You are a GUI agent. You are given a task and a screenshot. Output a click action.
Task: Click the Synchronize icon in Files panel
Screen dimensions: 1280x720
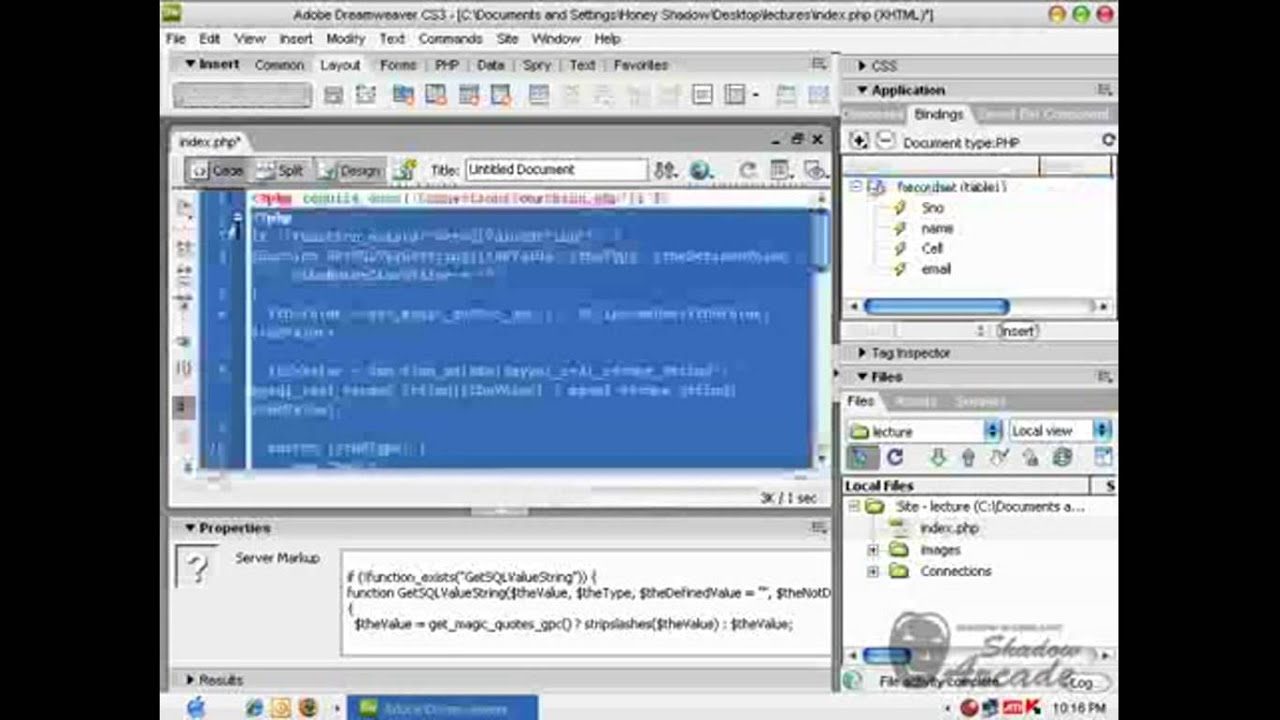1062,458
